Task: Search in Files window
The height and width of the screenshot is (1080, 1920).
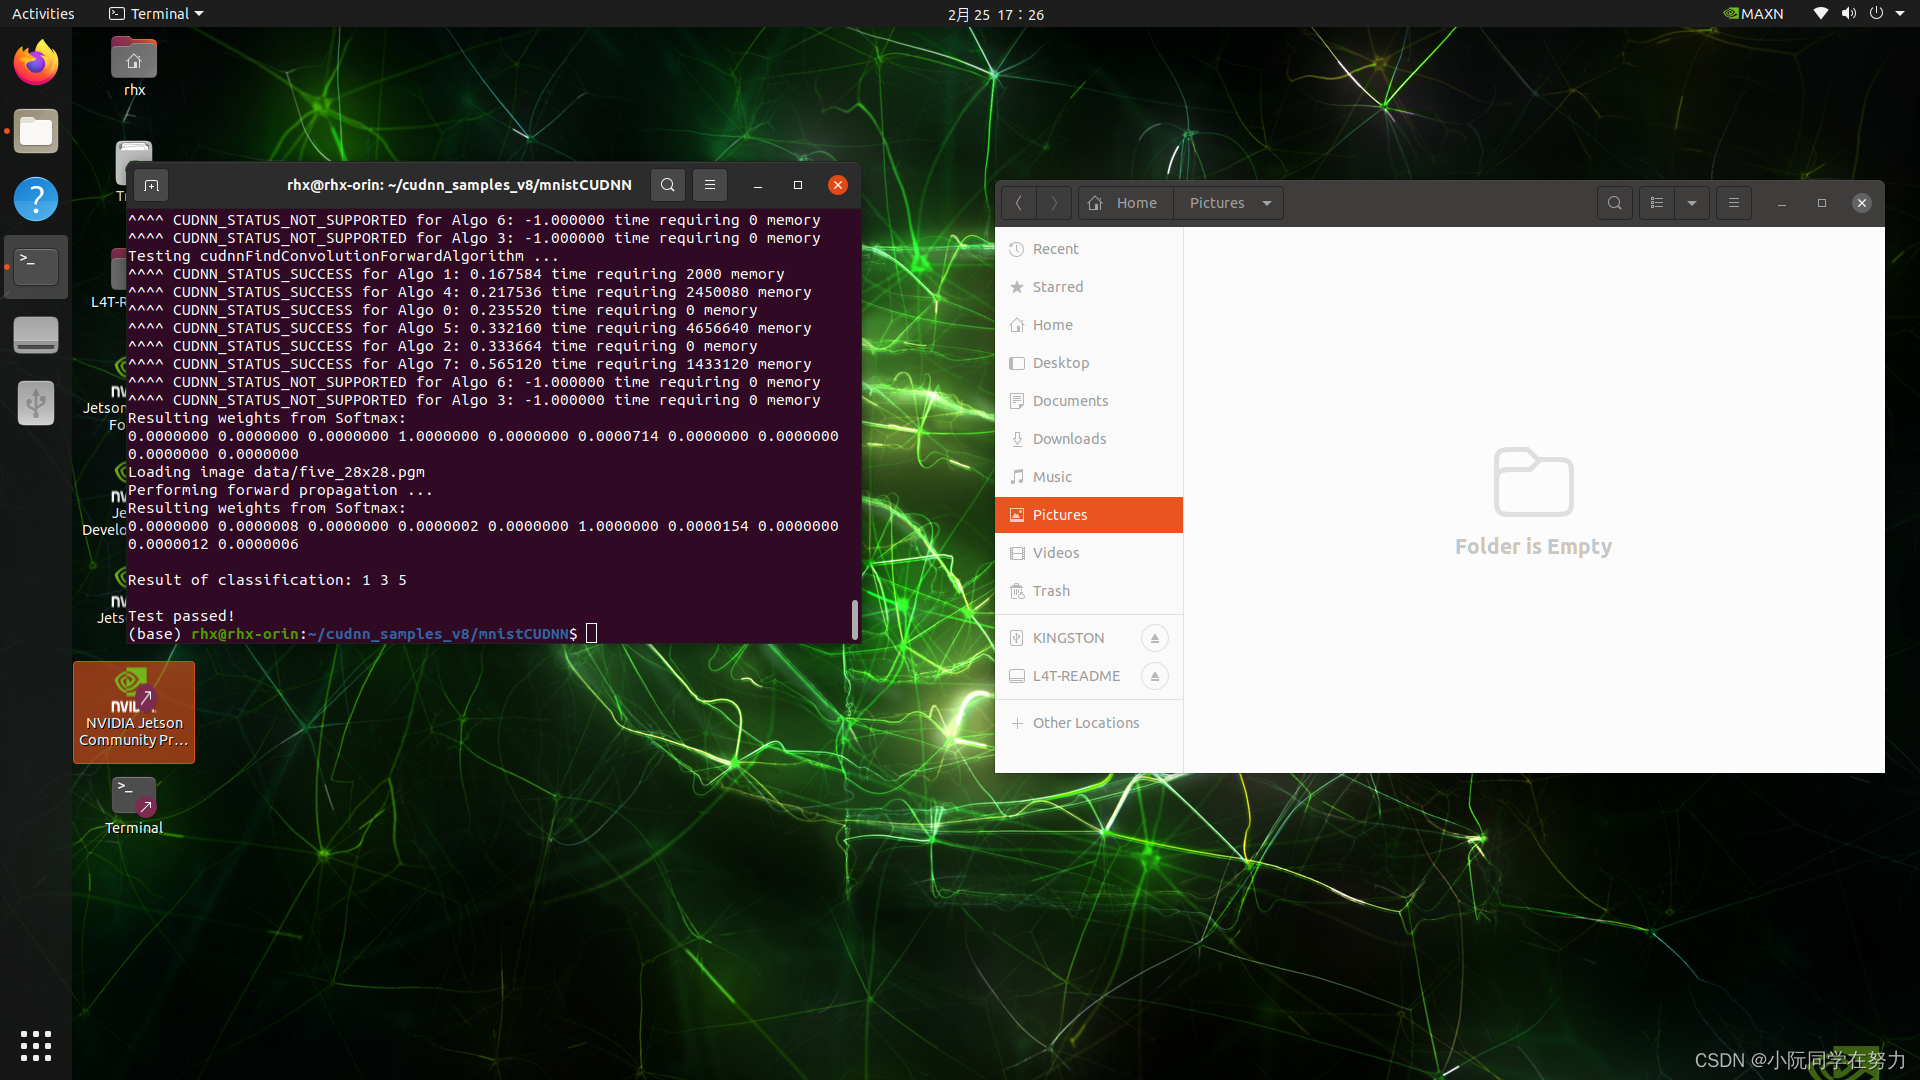Action: (x=1615, y=203)
